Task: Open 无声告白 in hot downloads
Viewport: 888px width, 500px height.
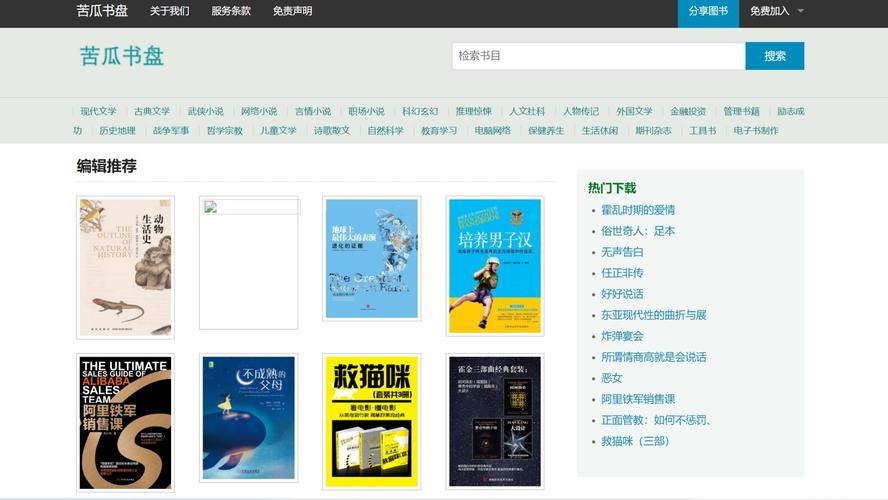Action: tap(622, 252)
